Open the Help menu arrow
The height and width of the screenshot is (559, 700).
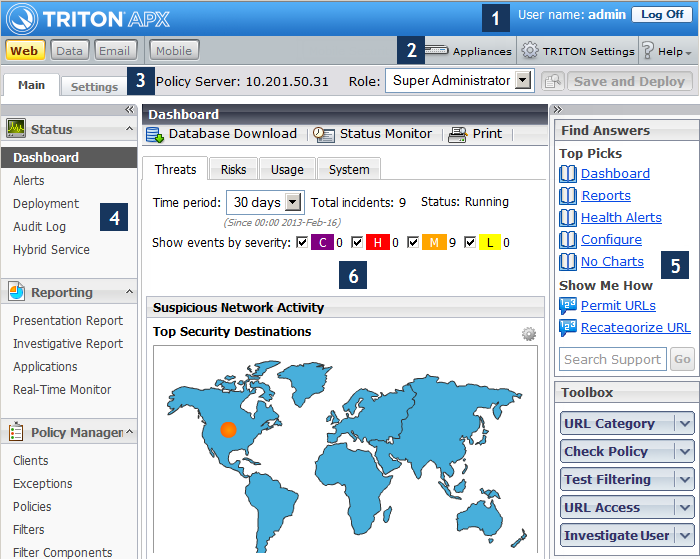[689, 53]
